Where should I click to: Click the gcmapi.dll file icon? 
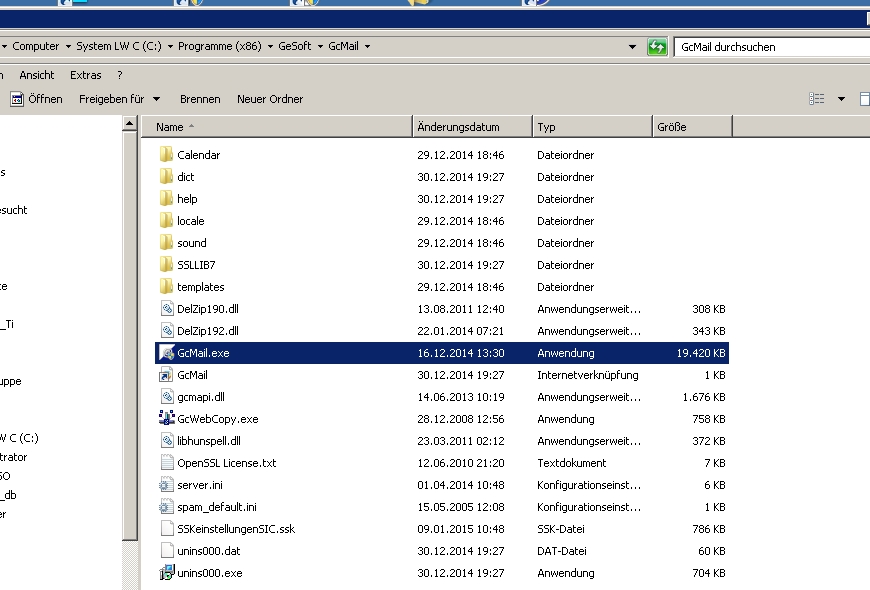(167, 396)
